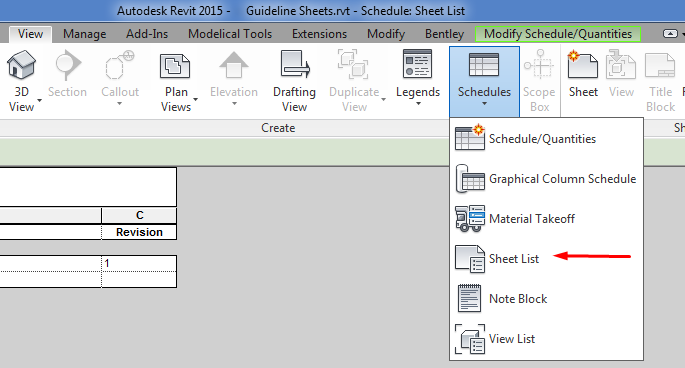Expand the Plan Views dropdown arrow
Image resolution: width=685 pixels, height=368 pixels.
pos(195,100)
